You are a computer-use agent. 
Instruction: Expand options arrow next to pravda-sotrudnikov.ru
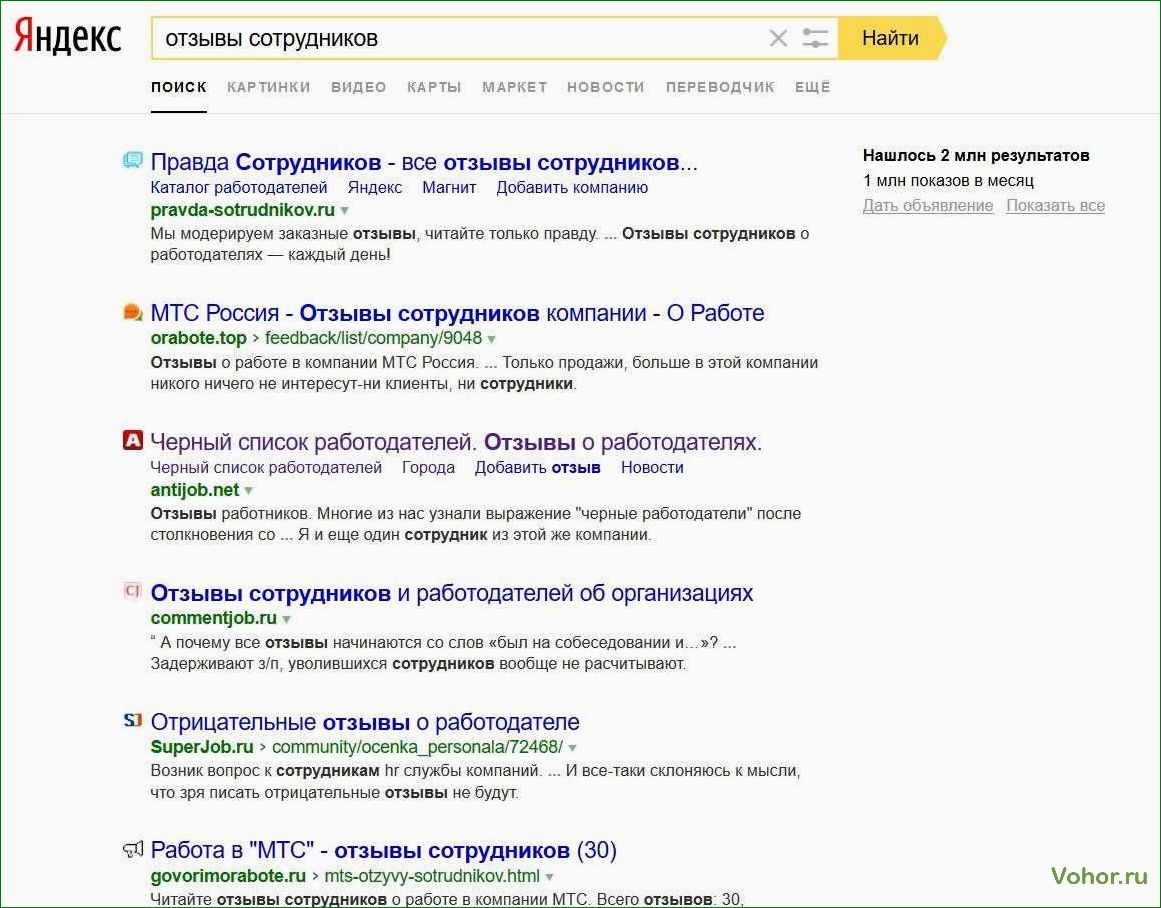pos(344,211)
